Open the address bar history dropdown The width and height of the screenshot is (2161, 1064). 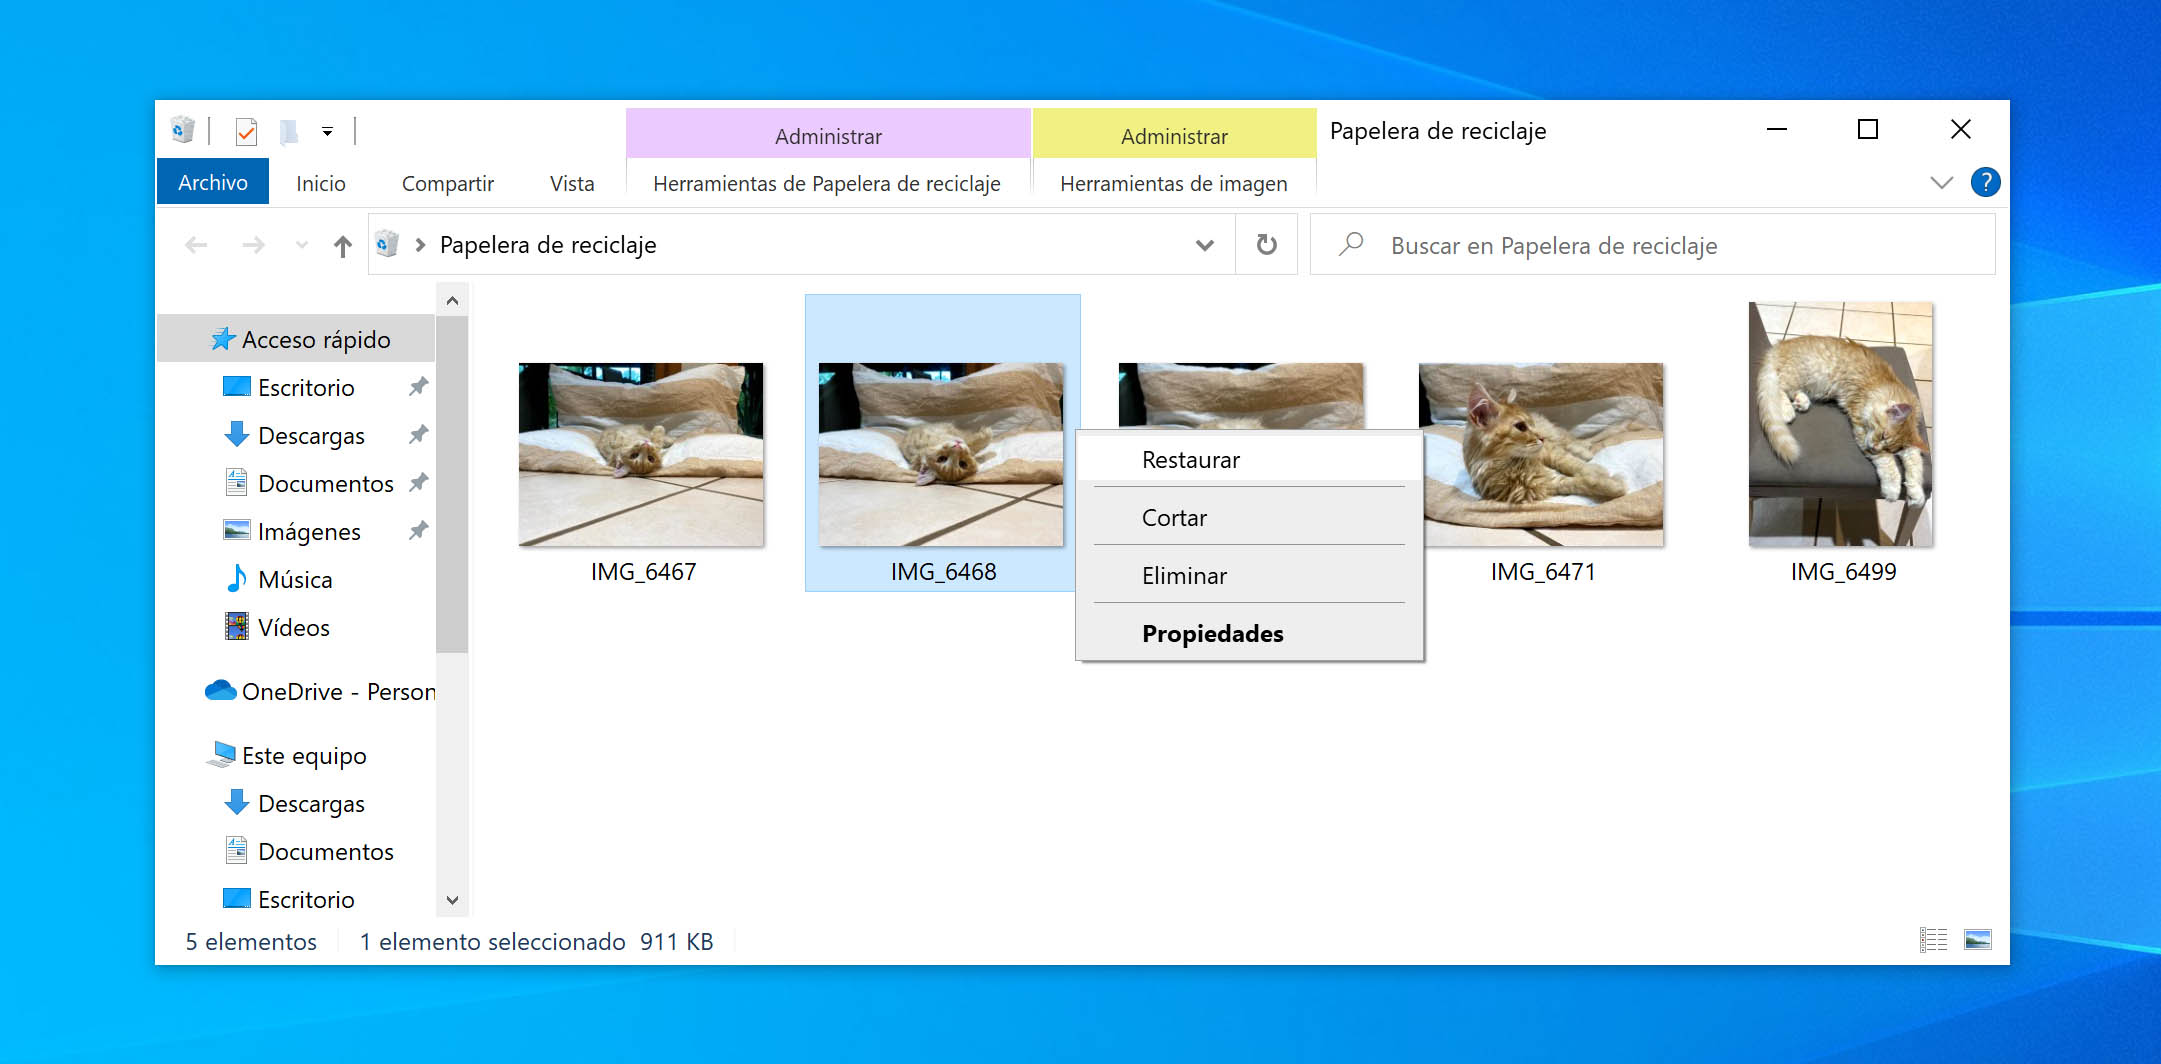click(1205, 245)
